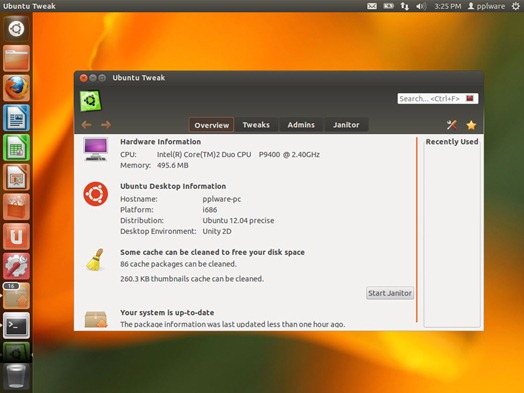Switch to the Admins tab
524x393 pixels.
[301, 125]
